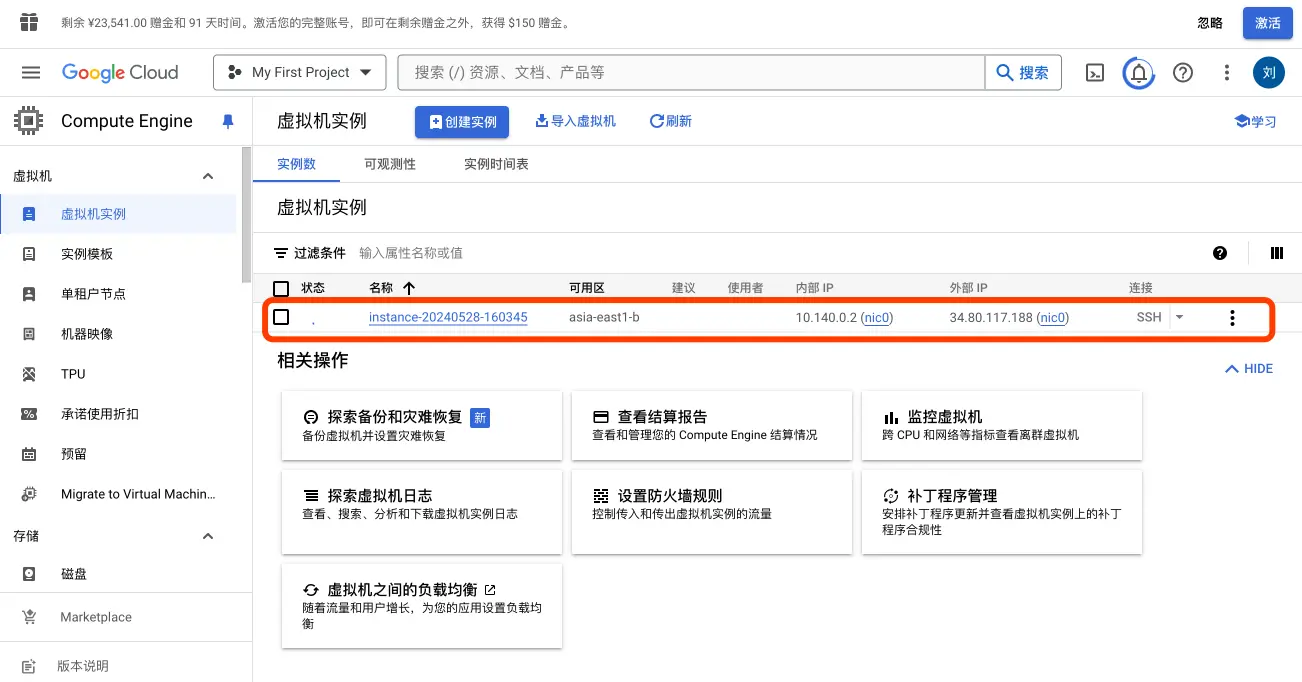Pin Compute Engine with the pin icon
Viewport: 1302px width, 682px height.
(228, 121)
